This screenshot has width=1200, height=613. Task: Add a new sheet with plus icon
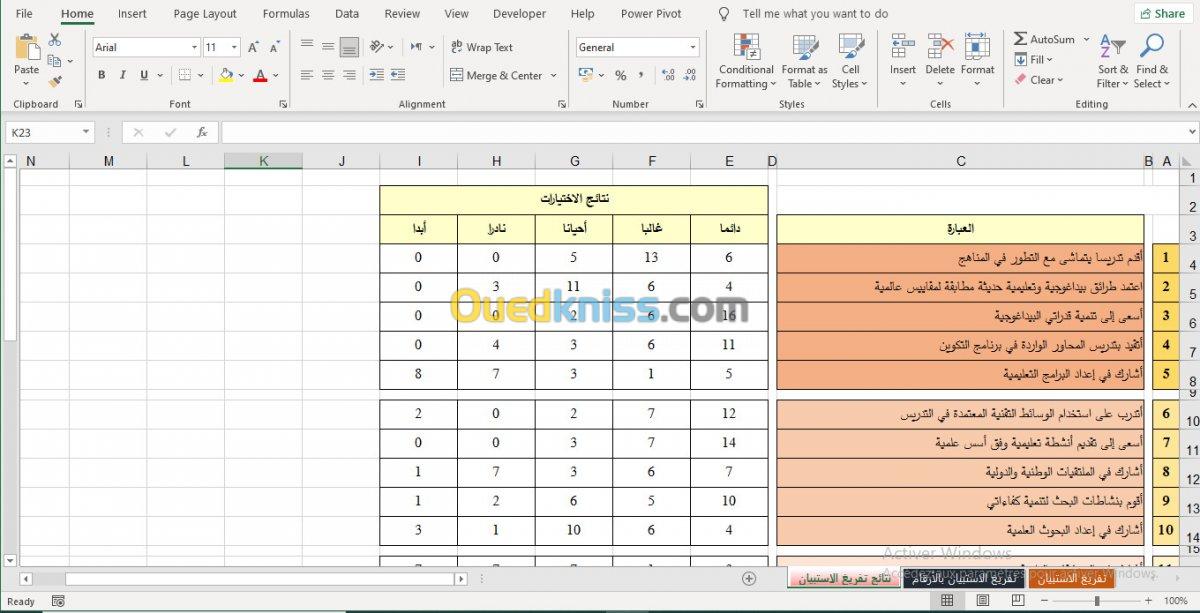749,578
